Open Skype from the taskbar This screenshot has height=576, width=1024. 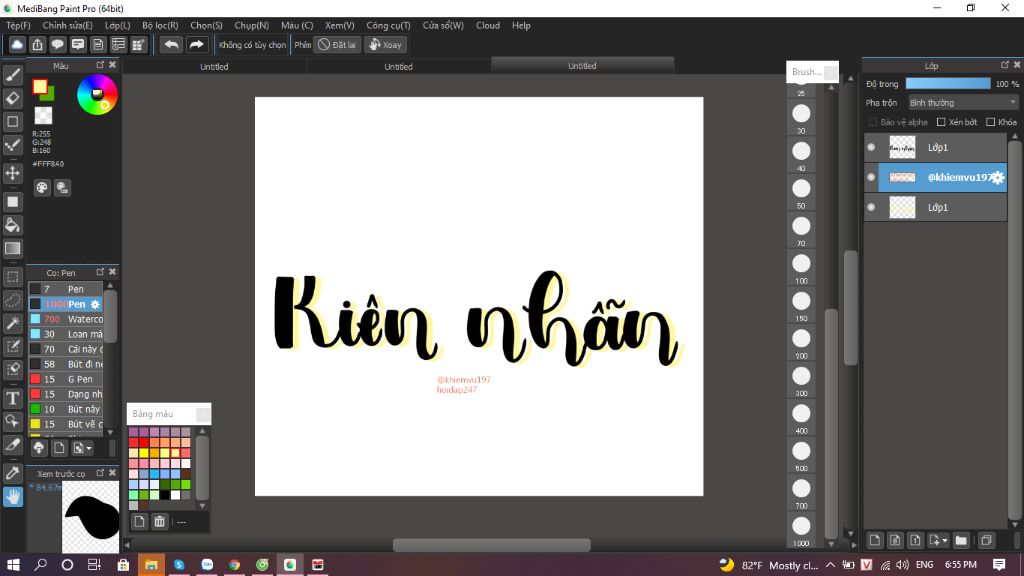179,564
